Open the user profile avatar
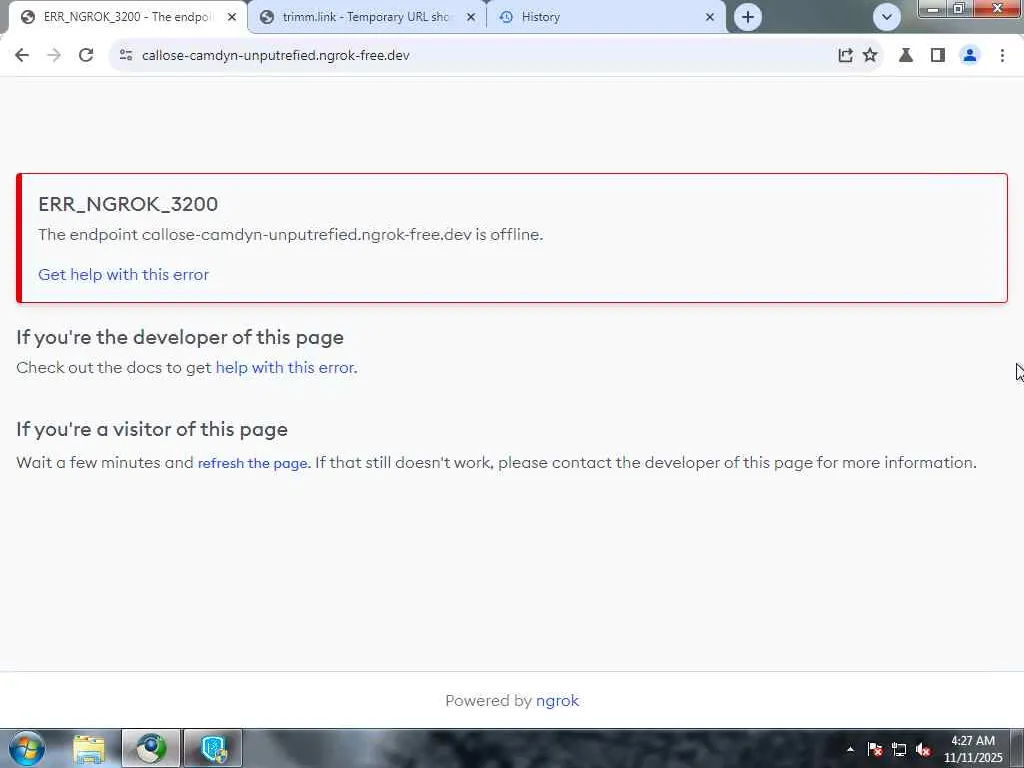1024x768 pixels. [x=970, y=55]
